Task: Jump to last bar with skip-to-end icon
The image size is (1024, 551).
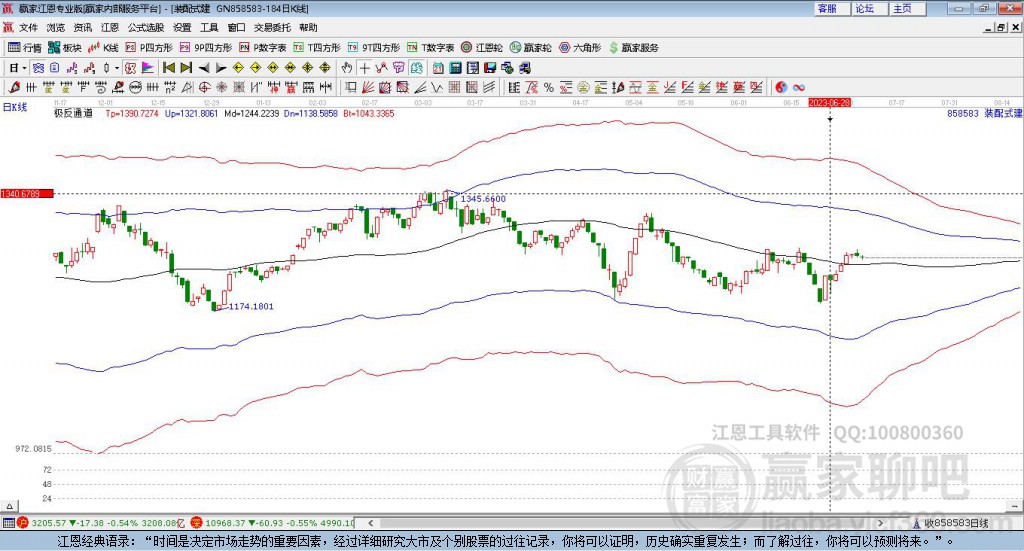Action: pyautogui.click(x=186, y=68)
